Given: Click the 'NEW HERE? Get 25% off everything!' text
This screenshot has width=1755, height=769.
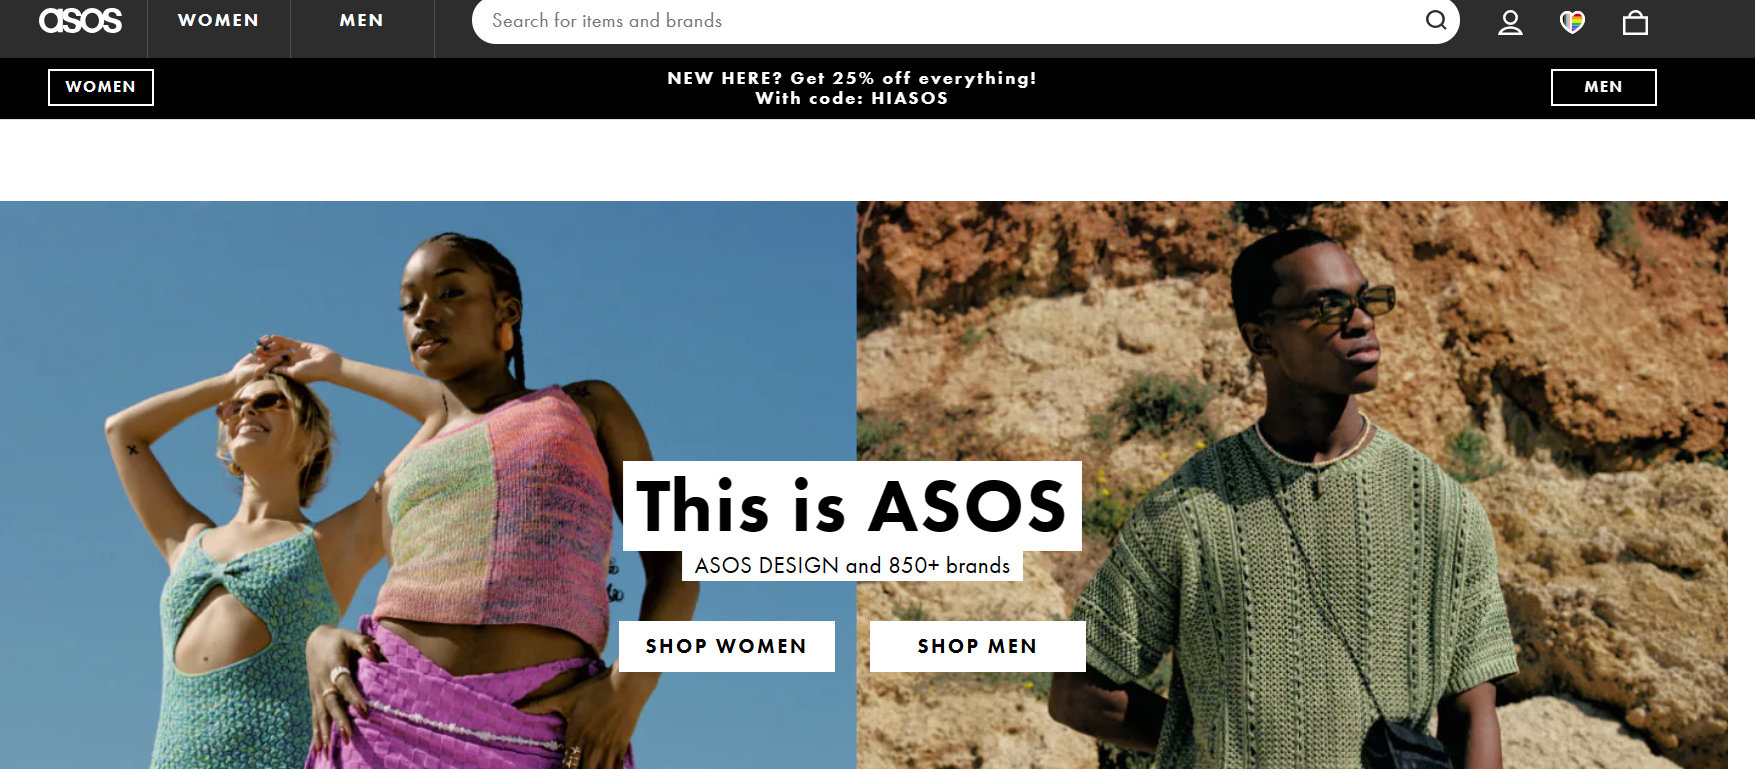Looking at the screenshot, I should coord(852,78).
